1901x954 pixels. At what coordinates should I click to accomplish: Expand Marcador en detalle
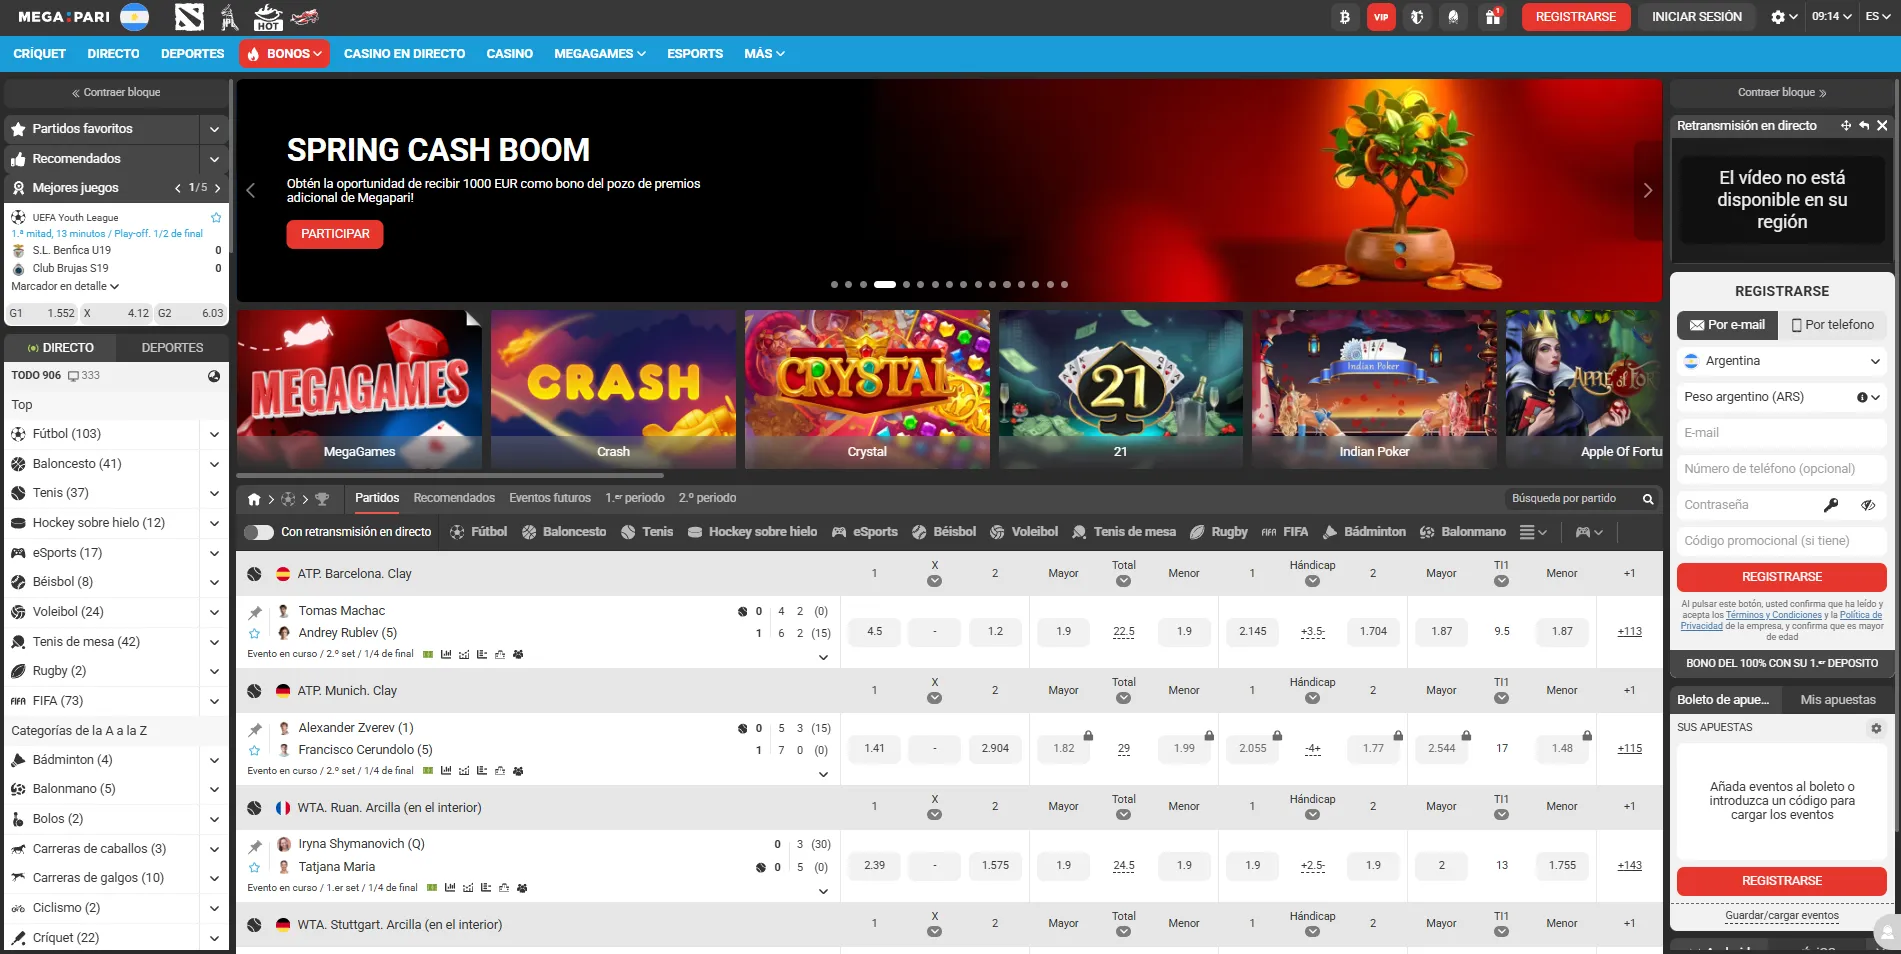65,287
